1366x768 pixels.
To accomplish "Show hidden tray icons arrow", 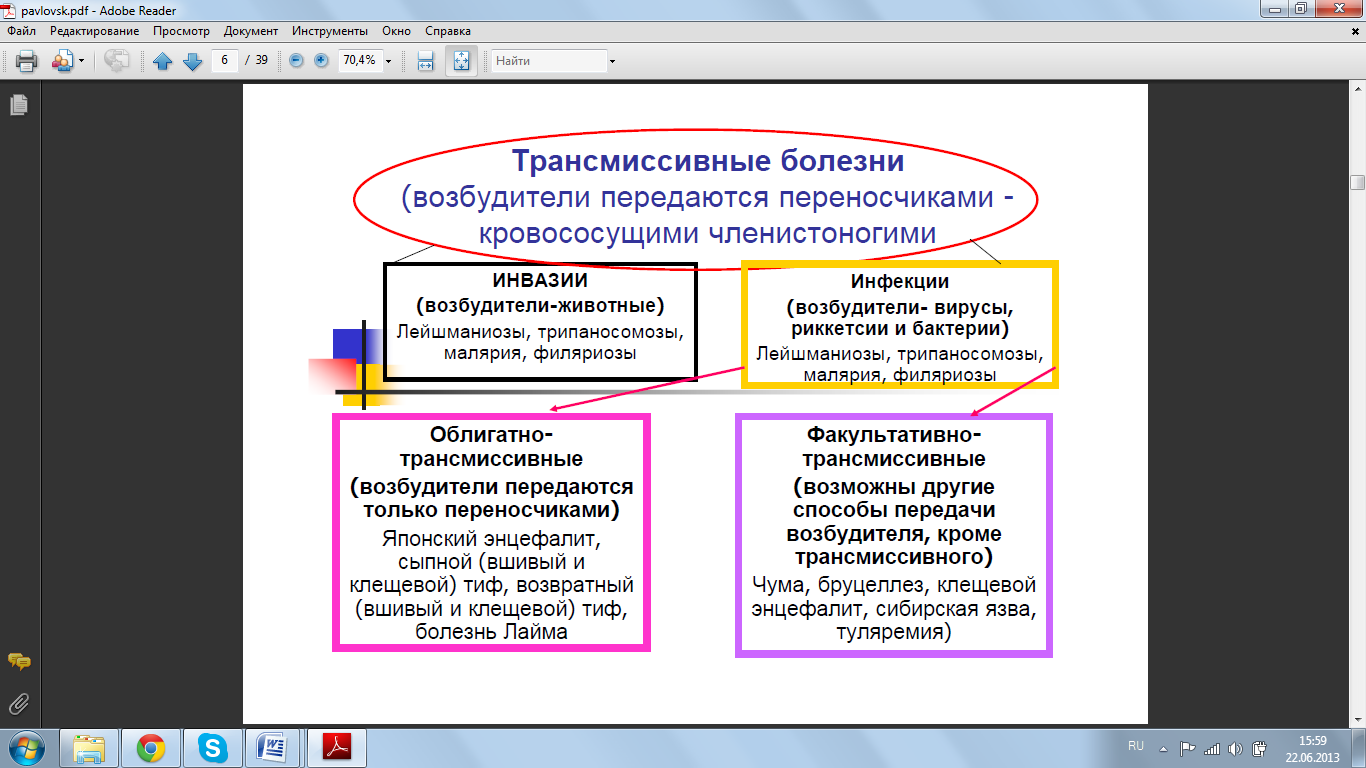I will 1164,748.
